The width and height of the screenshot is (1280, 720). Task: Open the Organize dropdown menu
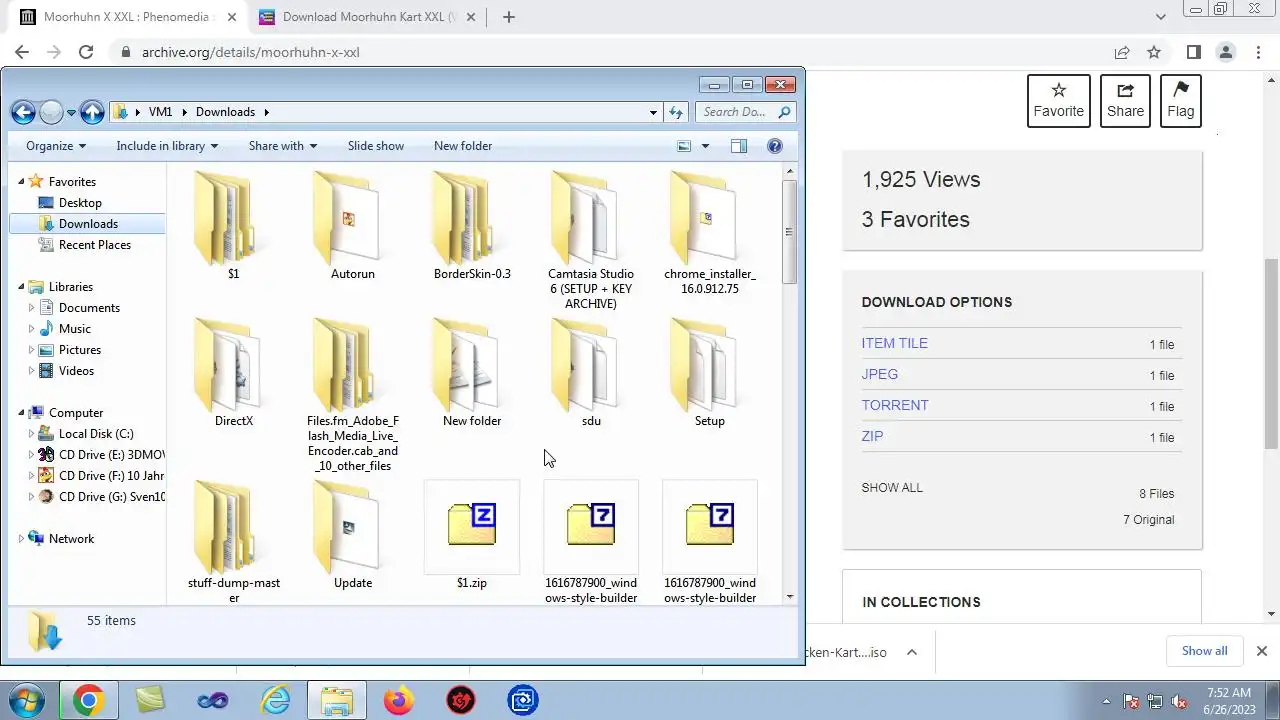pyautogui.click(x=56, y=146)
